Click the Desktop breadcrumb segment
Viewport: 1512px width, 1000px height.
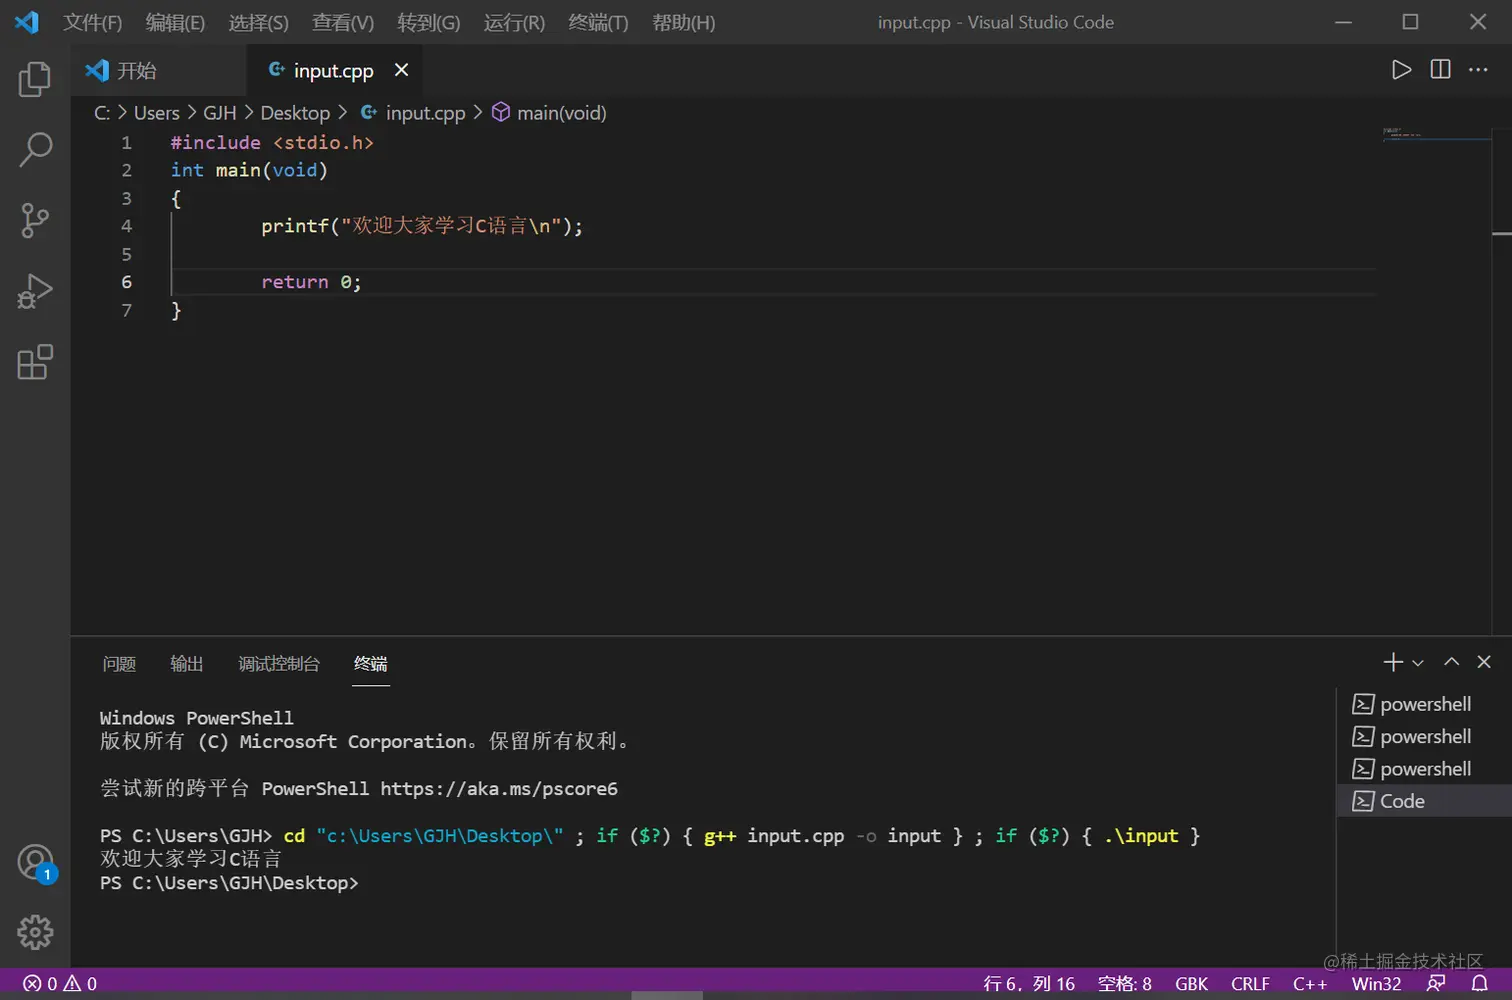pyautogui.click(x=295, y=113)
